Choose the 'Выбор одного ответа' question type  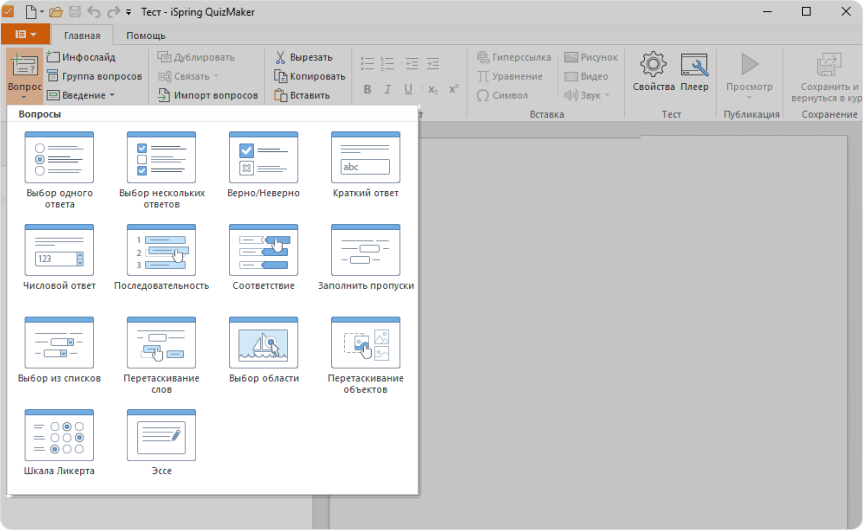pyautogui.click(x=59, y=157)
